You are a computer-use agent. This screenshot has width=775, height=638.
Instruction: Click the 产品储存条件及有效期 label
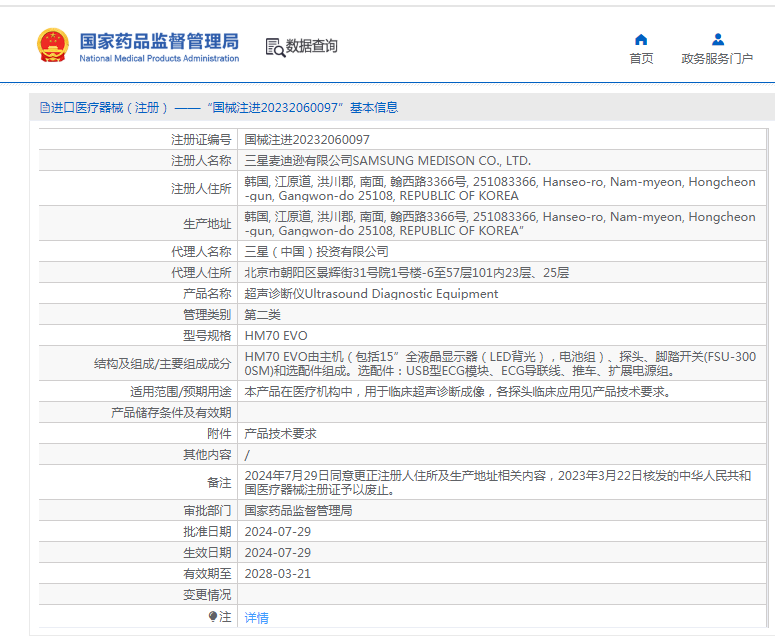[x=171, y=413]
